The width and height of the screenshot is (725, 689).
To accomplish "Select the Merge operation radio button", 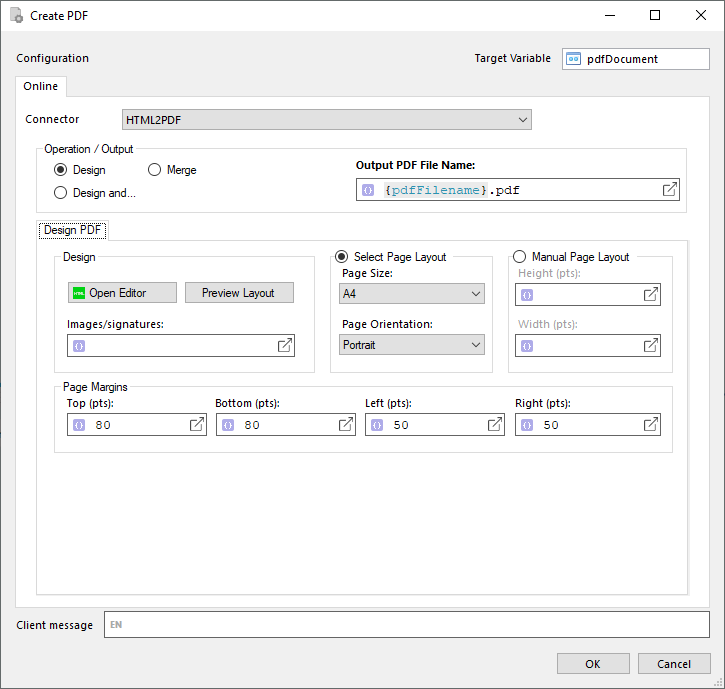I will coord(154,170).
